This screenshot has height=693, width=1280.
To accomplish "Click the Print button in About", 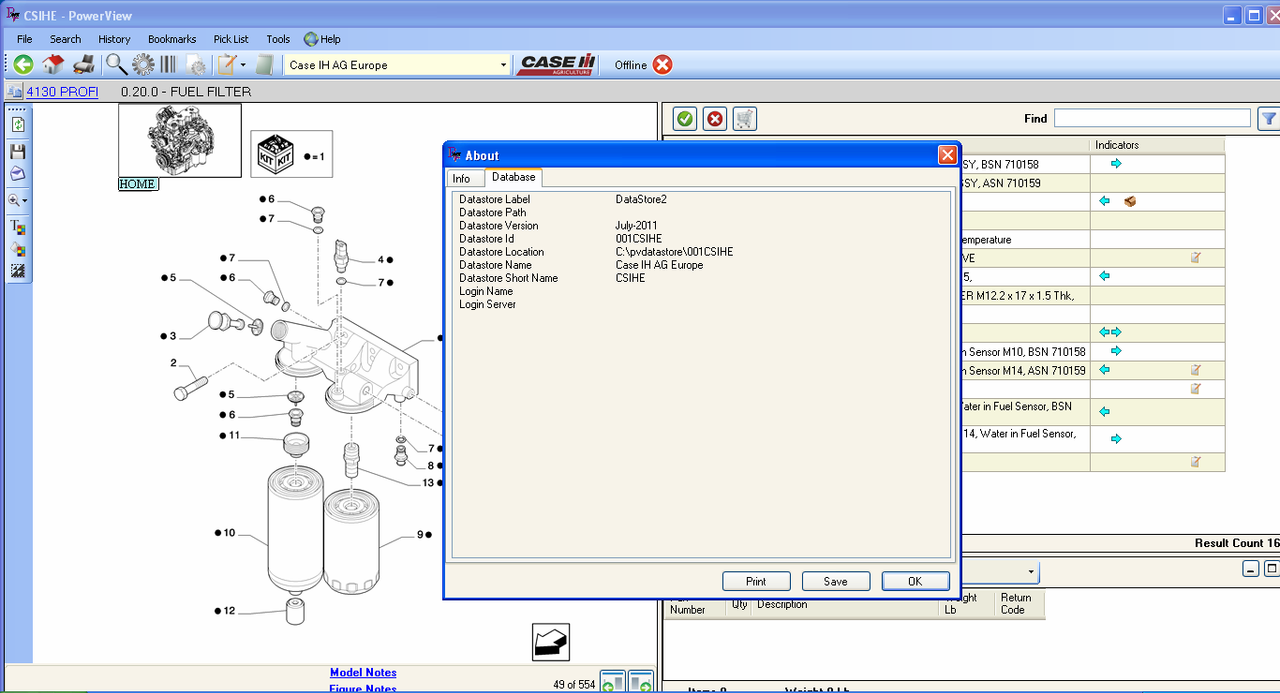I will click(756, 581).
